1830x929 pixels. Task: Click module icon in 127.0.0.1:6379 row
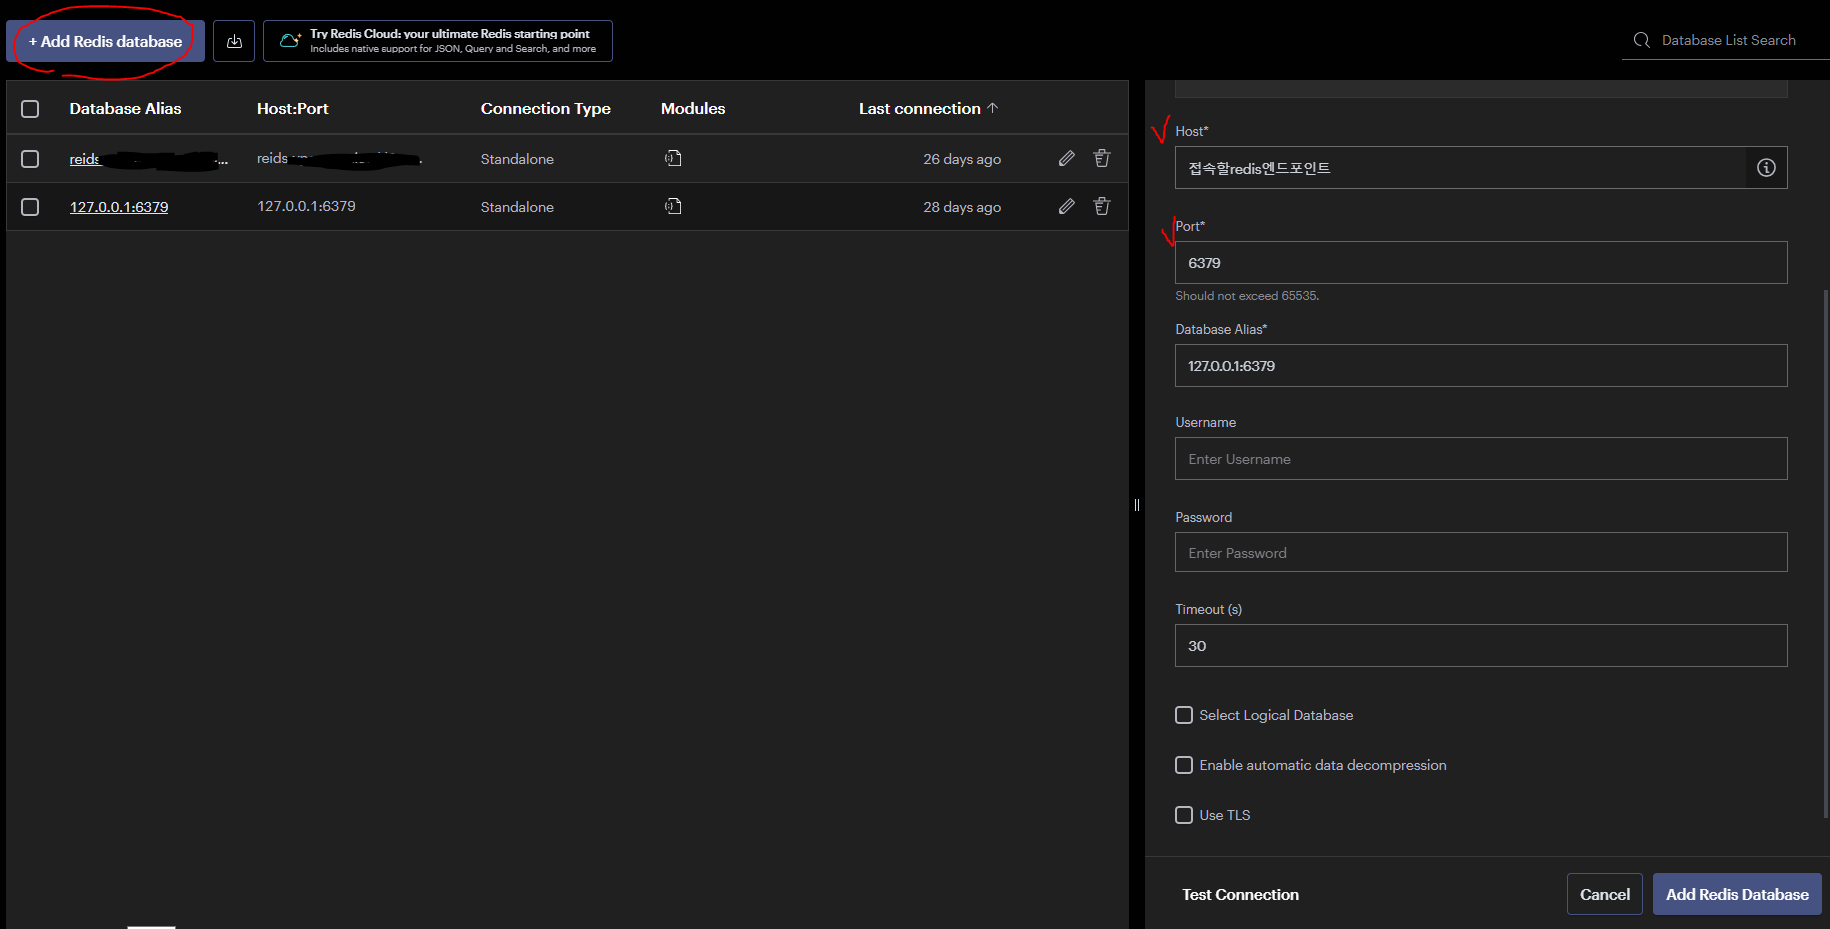[673, 206]
